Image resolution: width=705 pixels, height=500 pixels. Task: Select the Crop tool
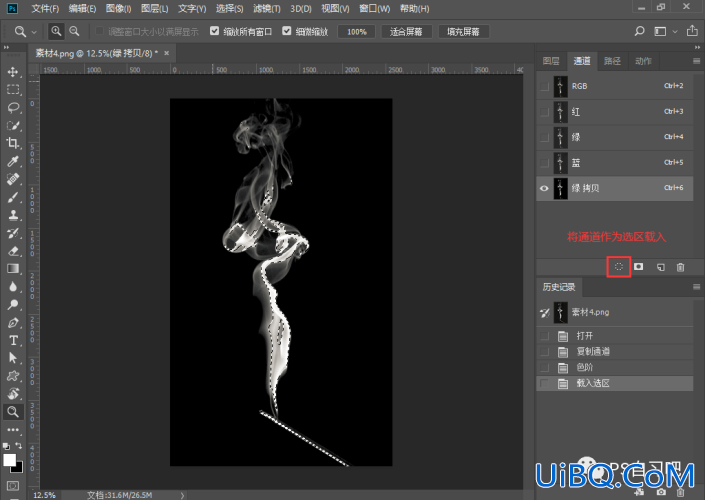coord(13,143)
